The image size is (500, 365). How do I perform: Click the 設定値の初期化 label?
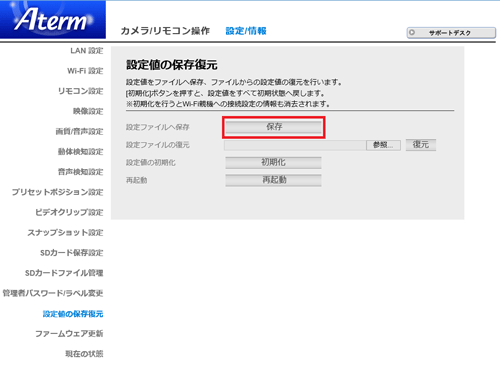pos(150,163)
